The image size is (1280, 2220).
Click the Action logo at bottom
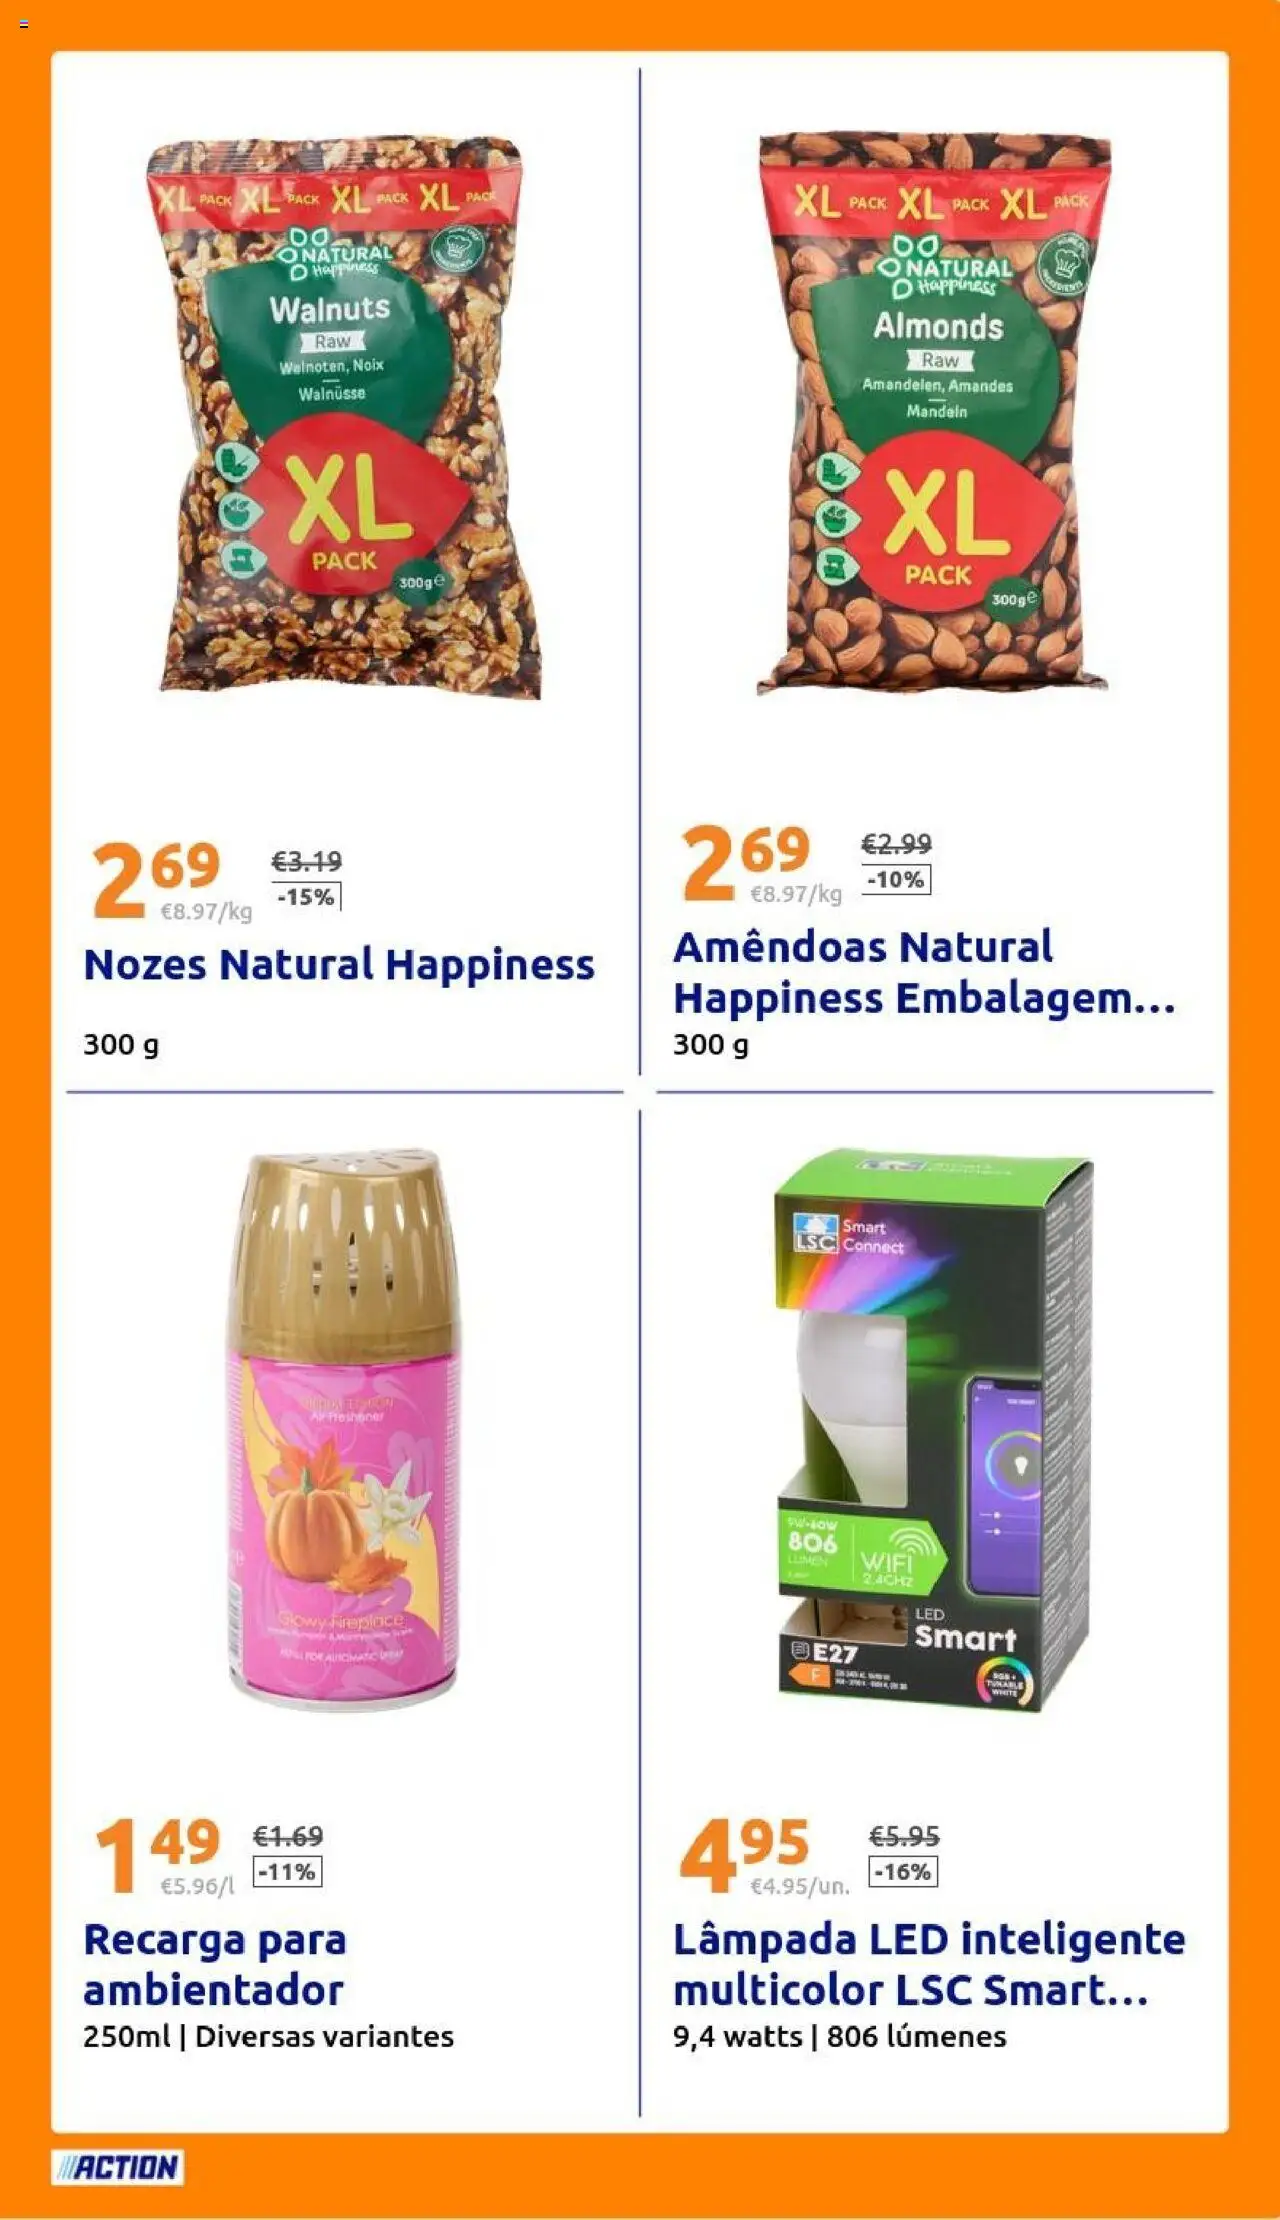point(117,2167)
